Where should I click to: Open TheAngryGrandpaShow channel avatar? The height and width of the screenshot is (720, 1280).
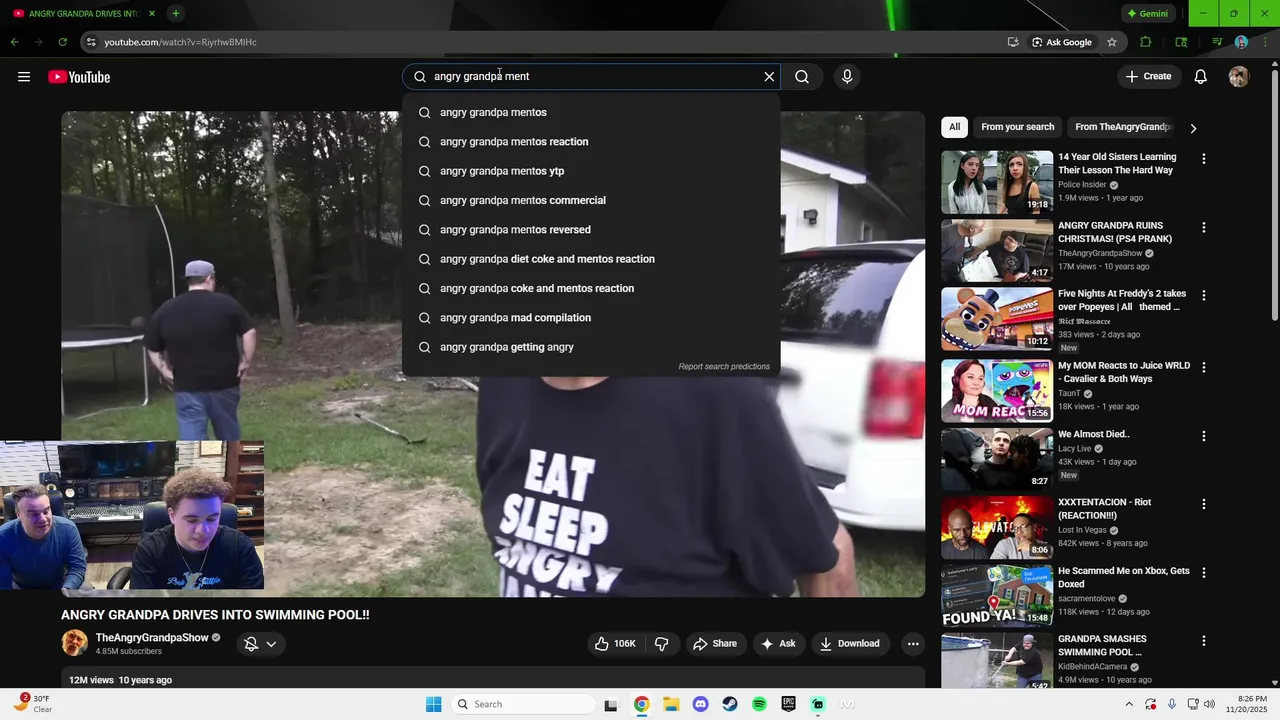tap(74, 643)
